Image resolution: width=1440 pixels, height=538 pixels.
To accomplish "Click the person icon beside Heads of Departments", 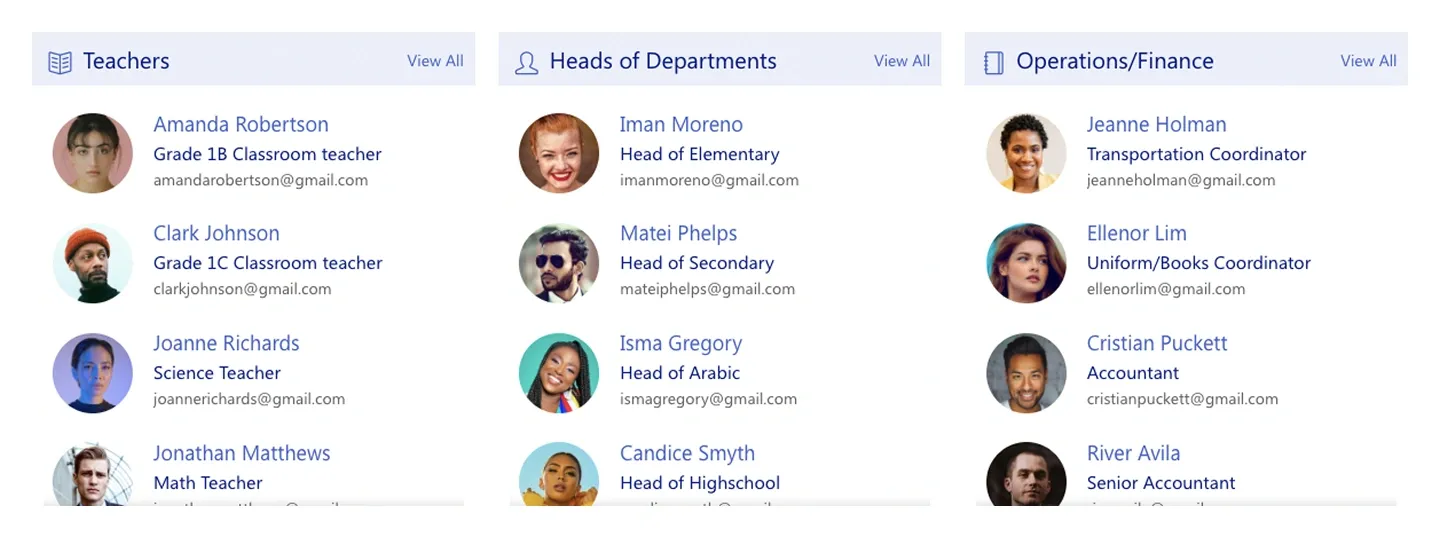I will click(526, 63).
